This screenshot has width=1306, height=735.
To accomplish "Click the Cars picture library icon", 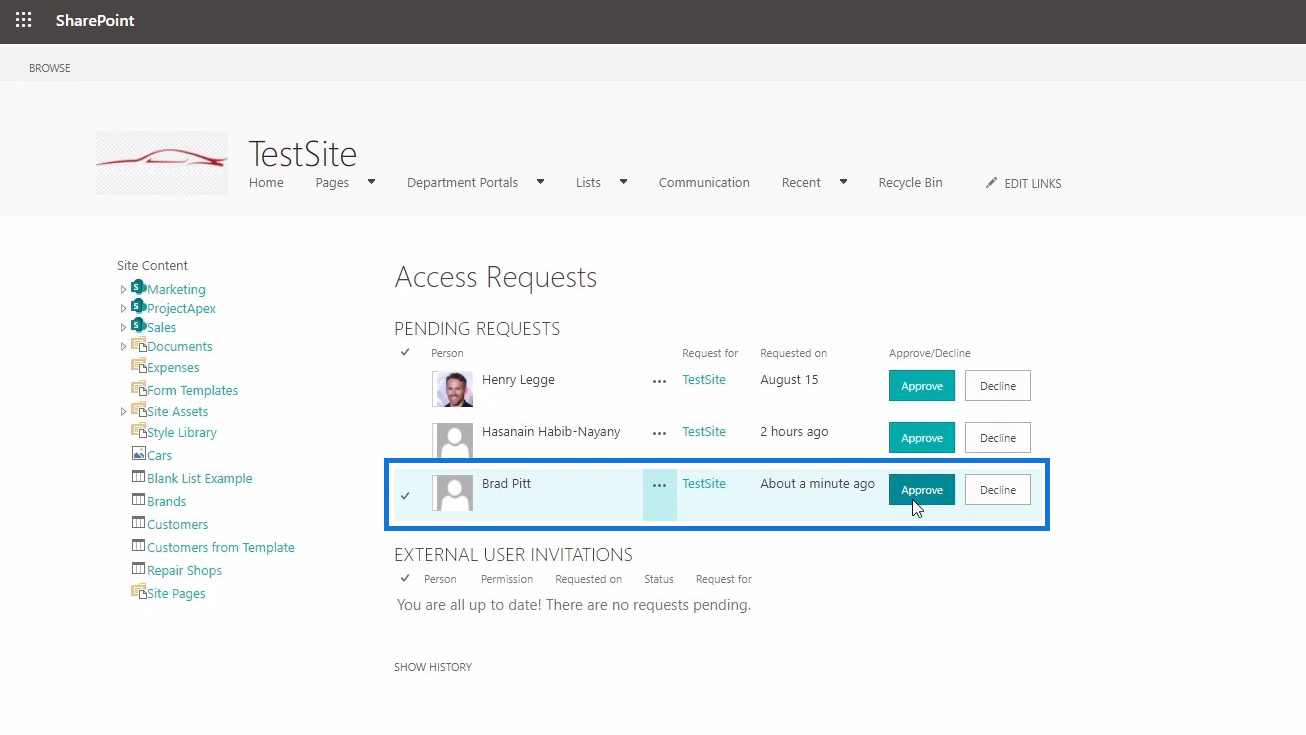I will tap(139, 454).
